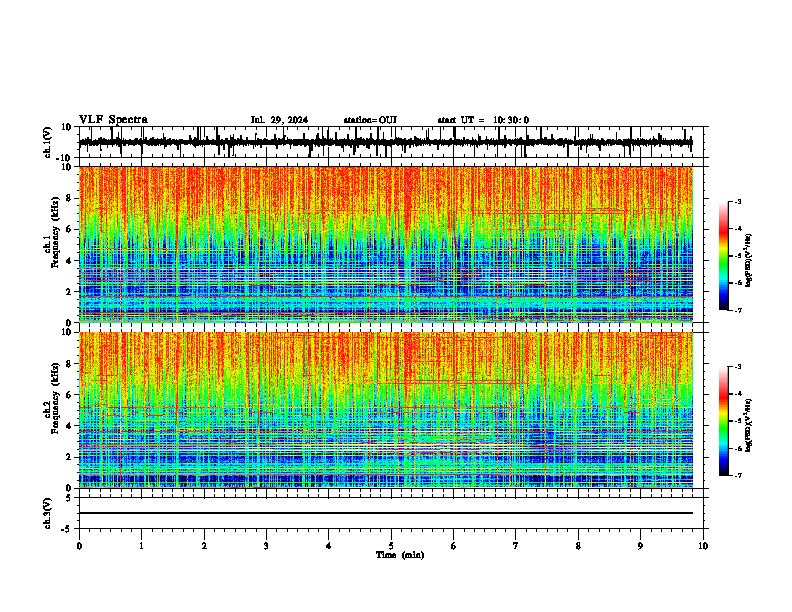The height and width of the screenshot is (612, 792).
Task: Click the 'start UT = 10:30: 0' text
Action: (483, 120)
